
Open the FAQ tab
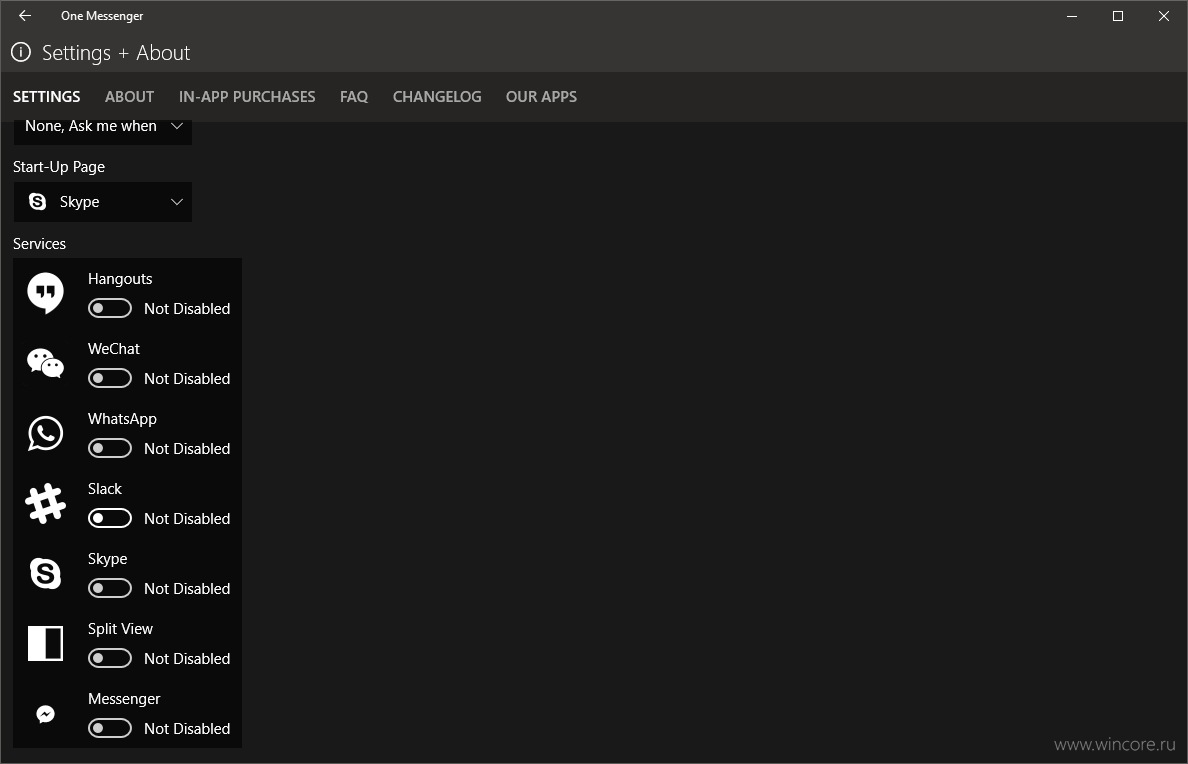[354, 96]
